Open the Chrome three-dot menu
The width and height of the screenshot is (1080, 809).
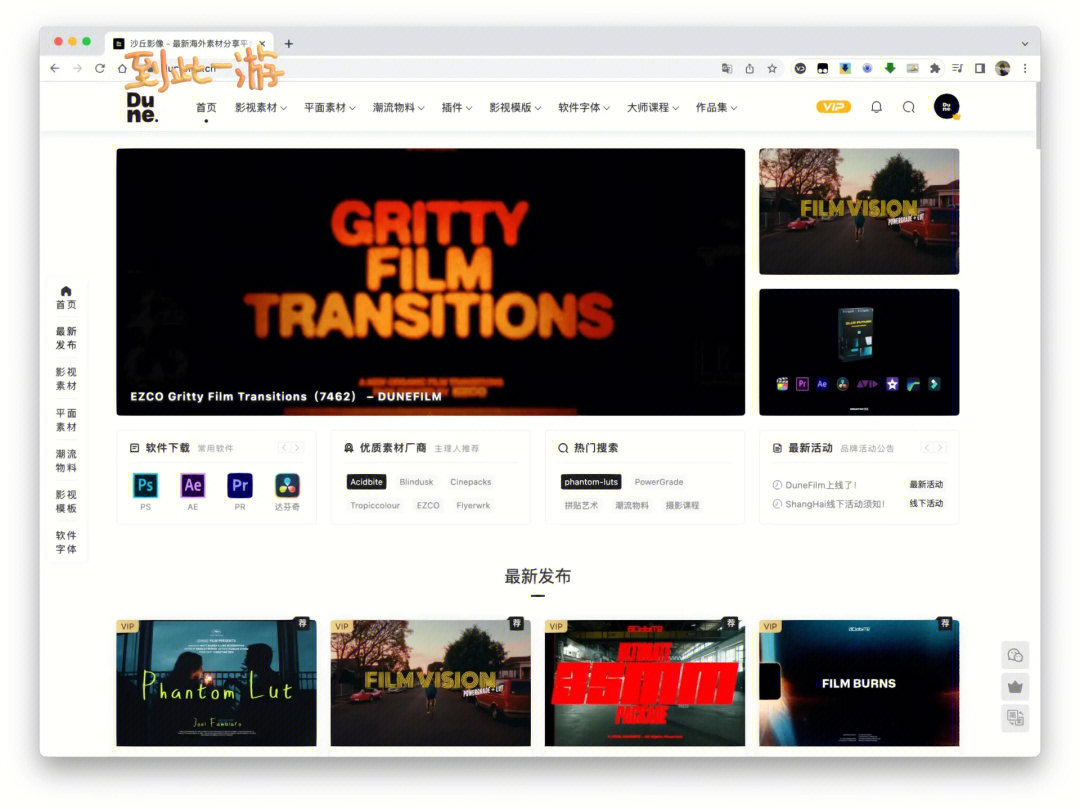point(1025,68)
